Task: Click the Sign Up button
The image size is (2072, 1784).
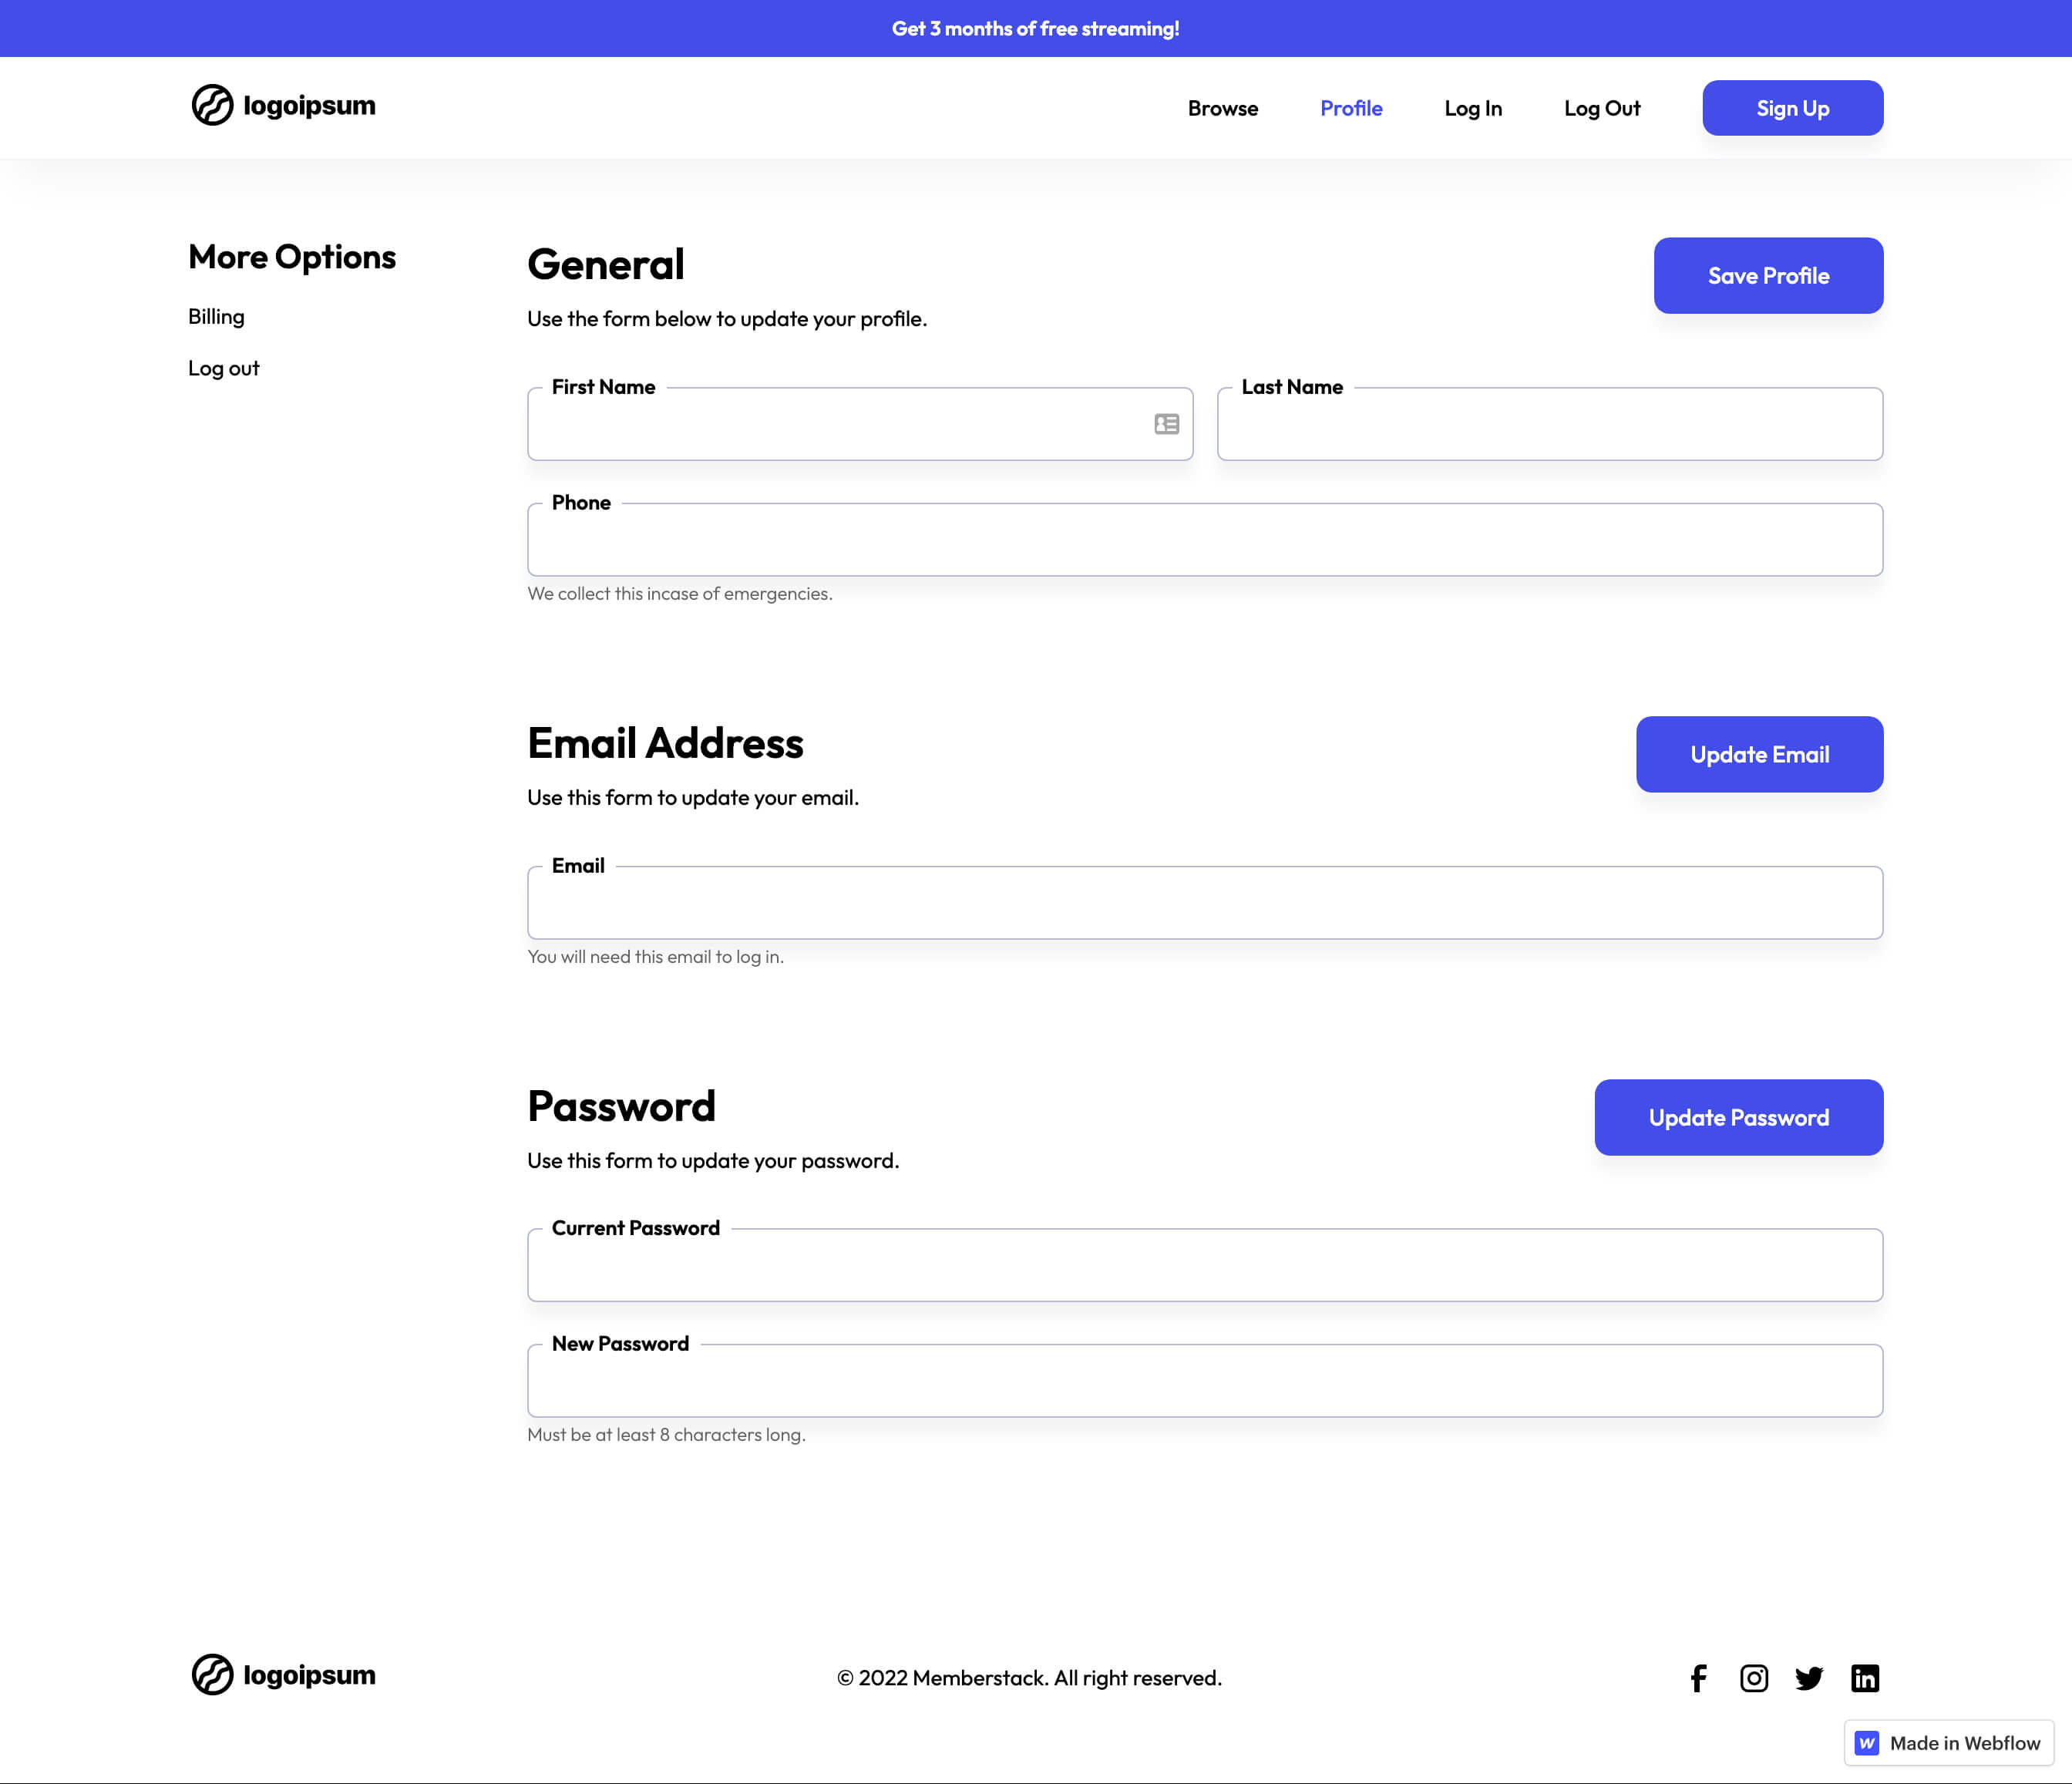Action: (x=1792, y=107)
